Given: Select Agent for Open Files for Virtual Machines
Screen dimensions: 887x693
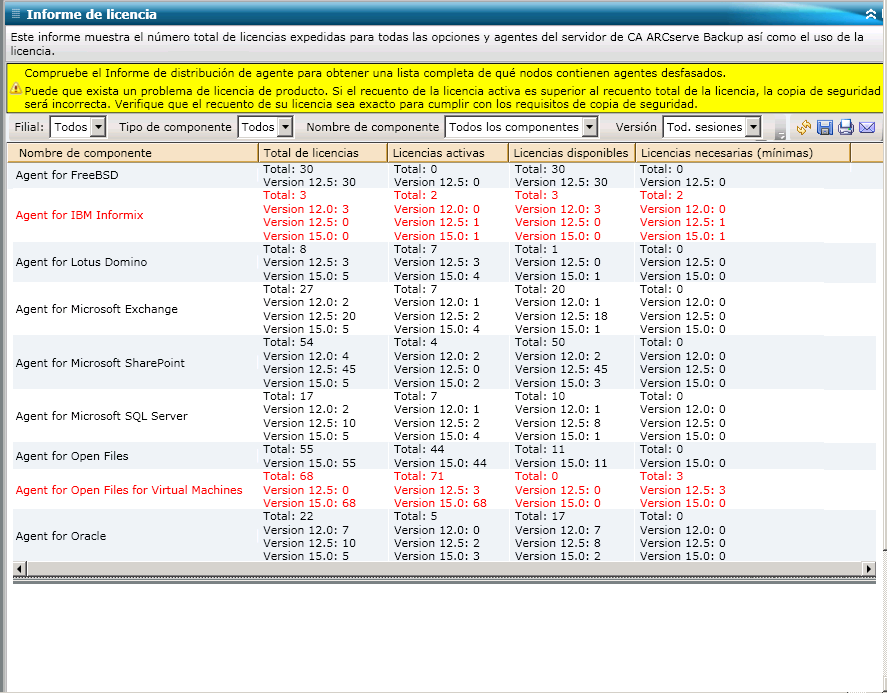Looking at the screenshot, I should [x=129, y=490].
